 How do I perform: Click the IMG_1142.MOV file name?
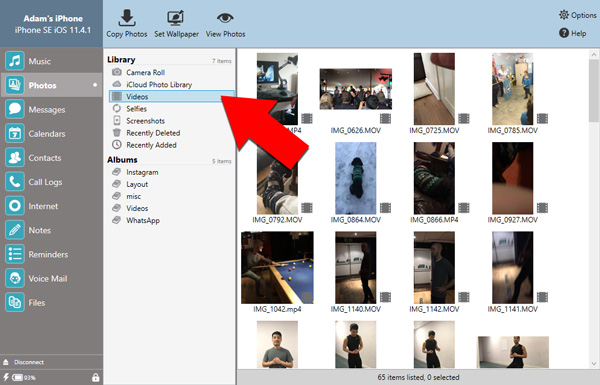click(434, 309)
